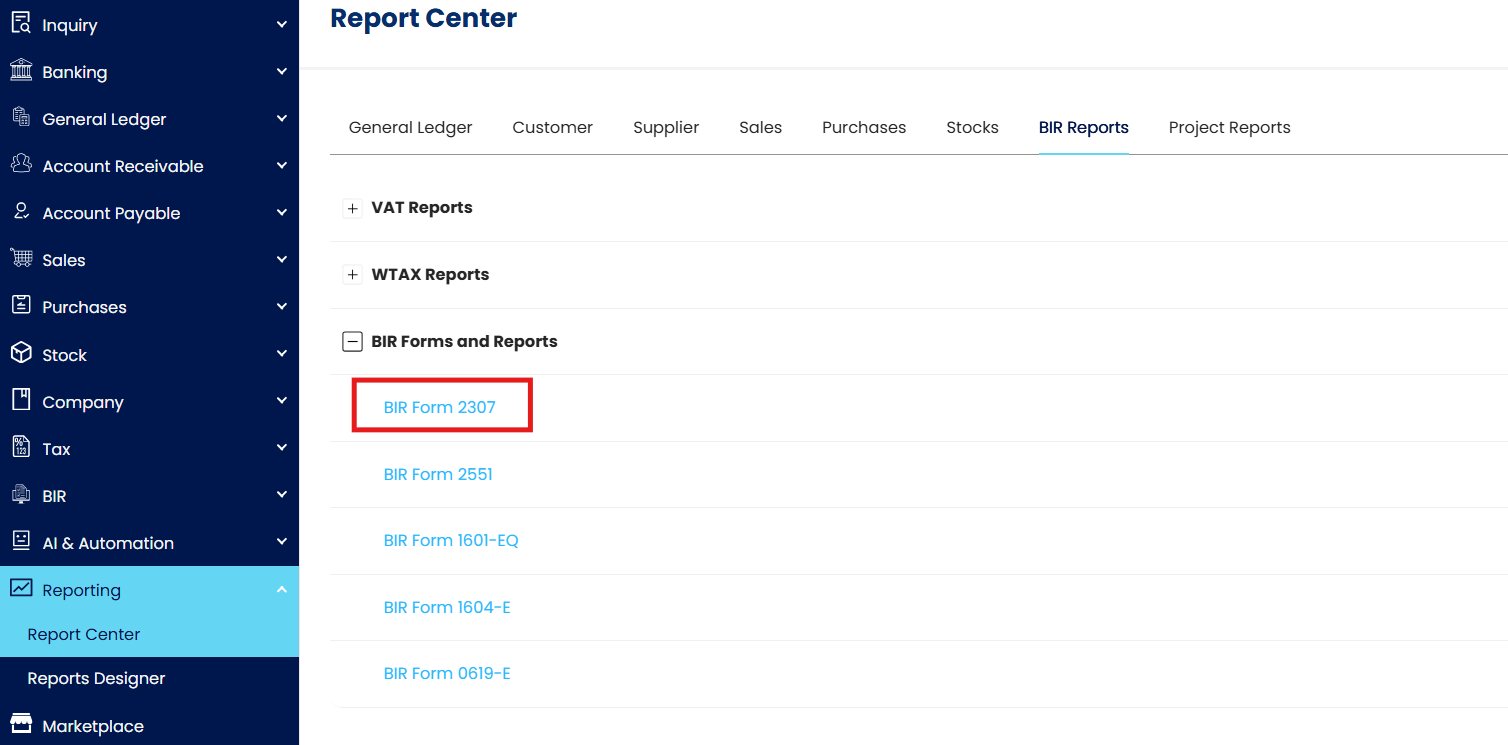Image resolution: width=1508 pixels, height=745 pixels.
Task: Switch to the Project Reports tab
Action: pyautogui.click(x=1229, y=128)
